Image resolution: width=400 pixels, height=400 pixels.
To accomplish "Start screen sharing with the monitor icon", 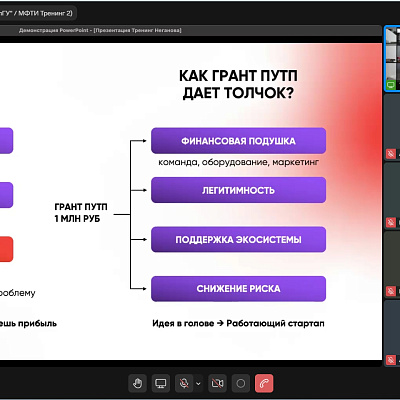I will (x=161, y=383).
